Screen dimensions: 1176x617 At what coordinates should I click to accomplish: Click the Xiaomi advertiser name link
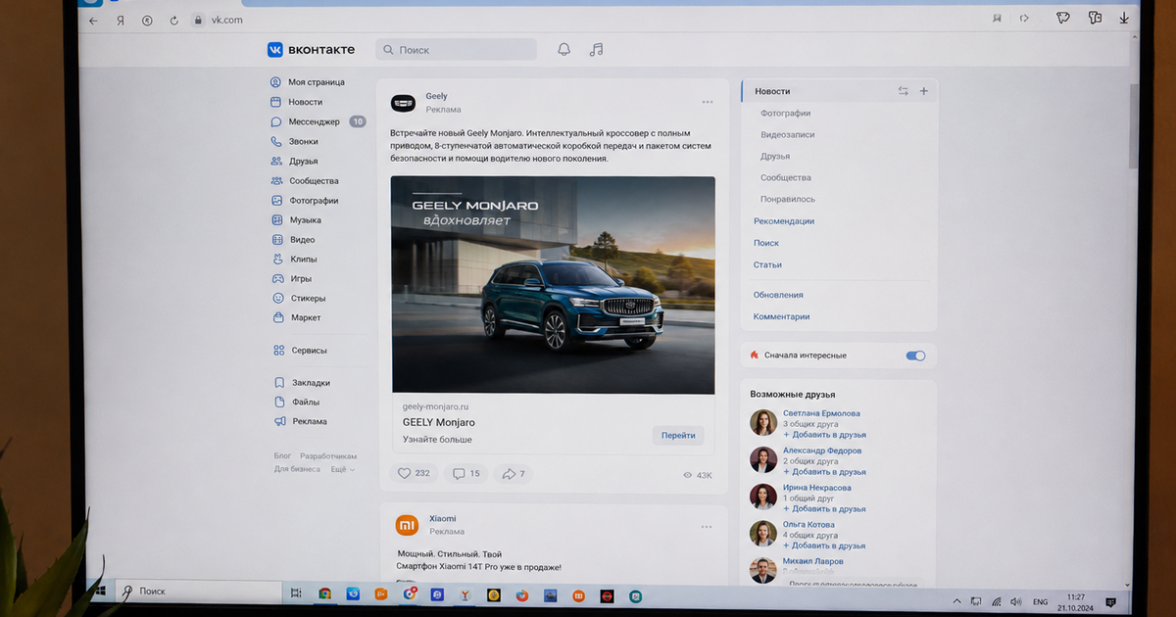(442, 518)
